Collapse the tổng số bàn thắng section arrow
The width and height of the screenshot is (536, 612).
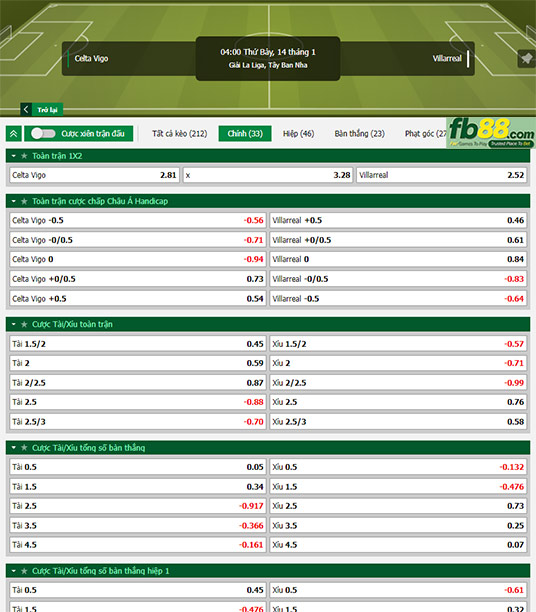tap(14, 448)
